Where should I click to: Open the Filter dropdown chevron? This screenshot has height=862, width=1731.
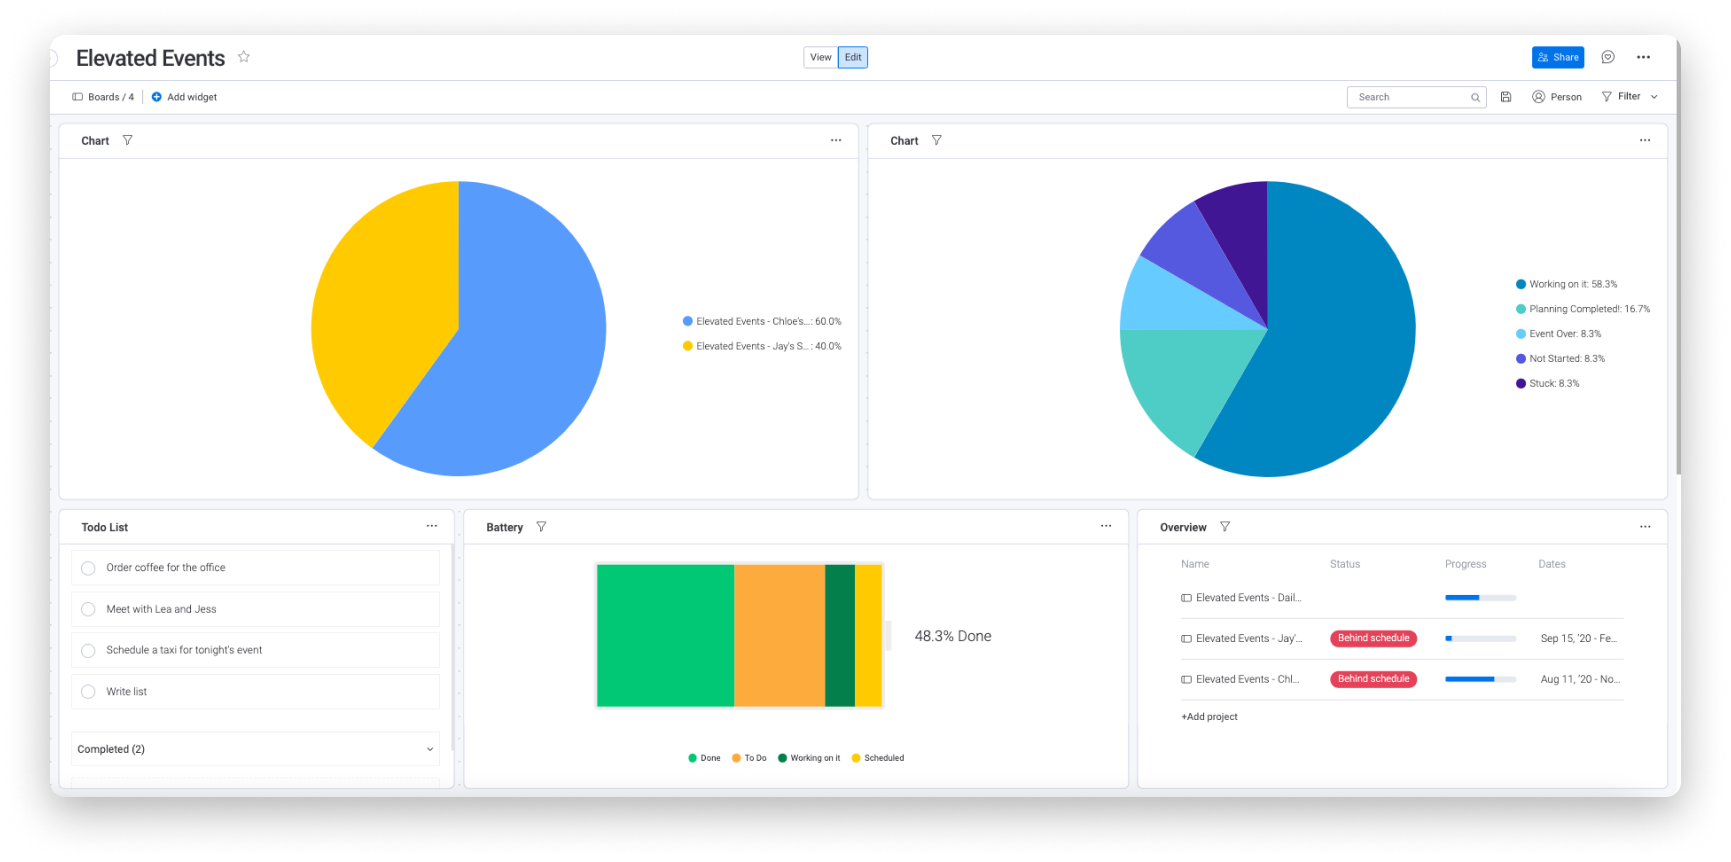[1654, 97]
